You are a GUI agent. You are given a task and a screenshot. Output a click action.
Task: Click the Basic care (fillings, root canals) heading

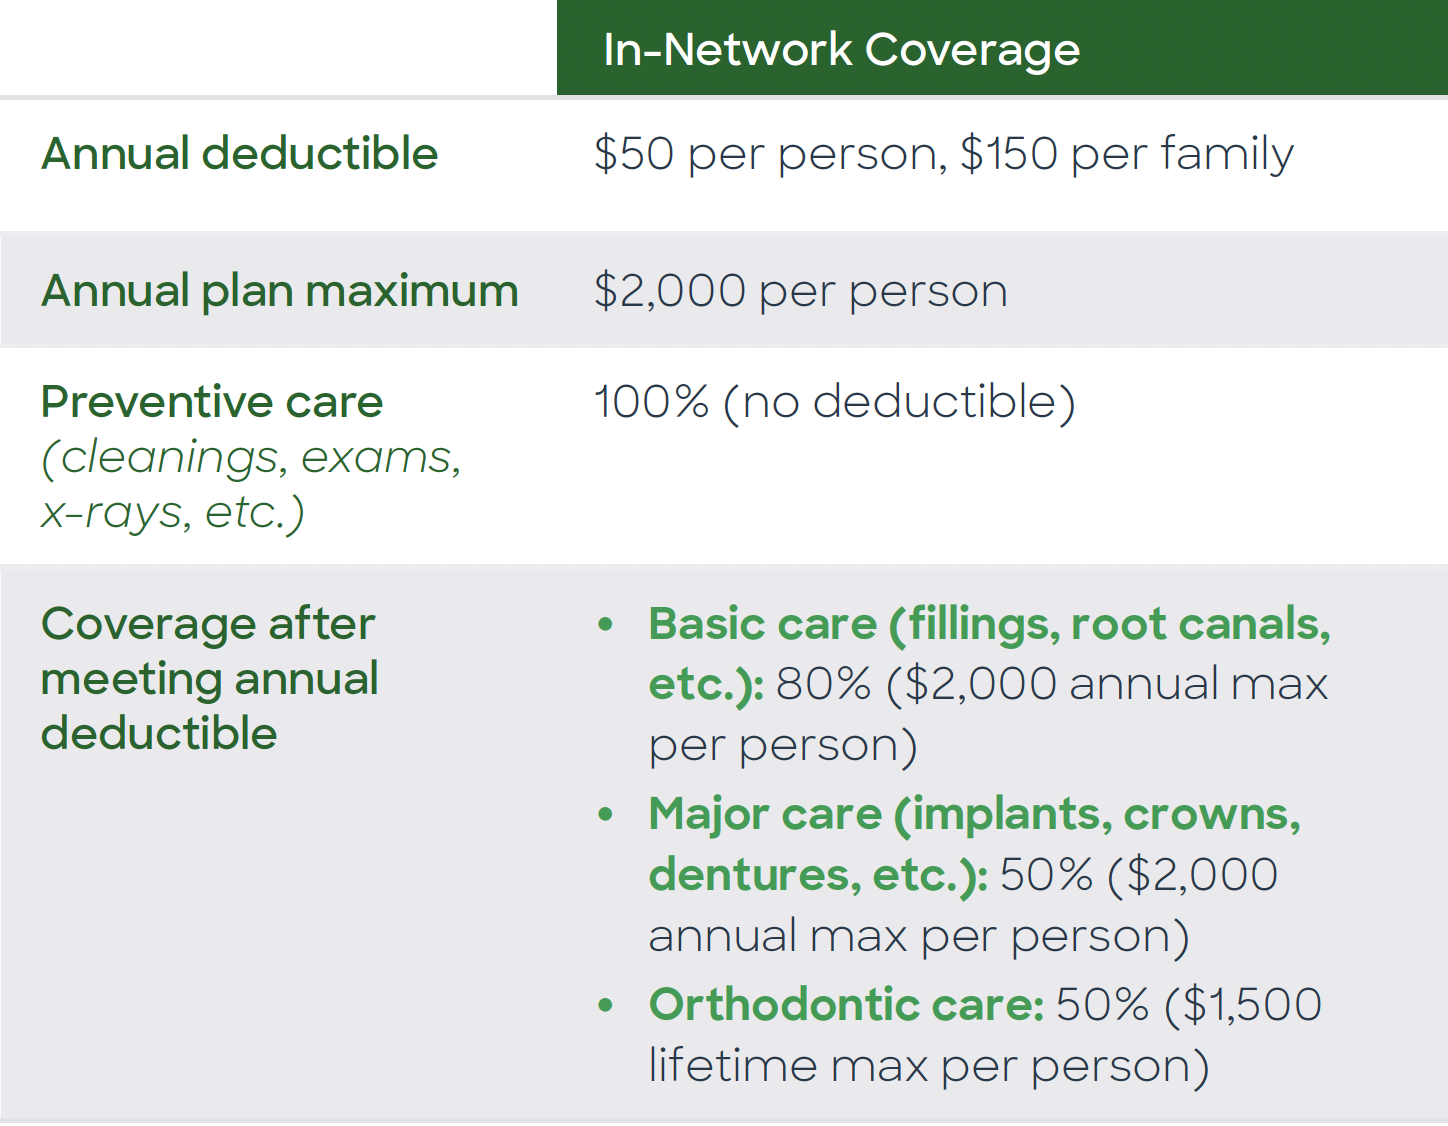point(989,624)
